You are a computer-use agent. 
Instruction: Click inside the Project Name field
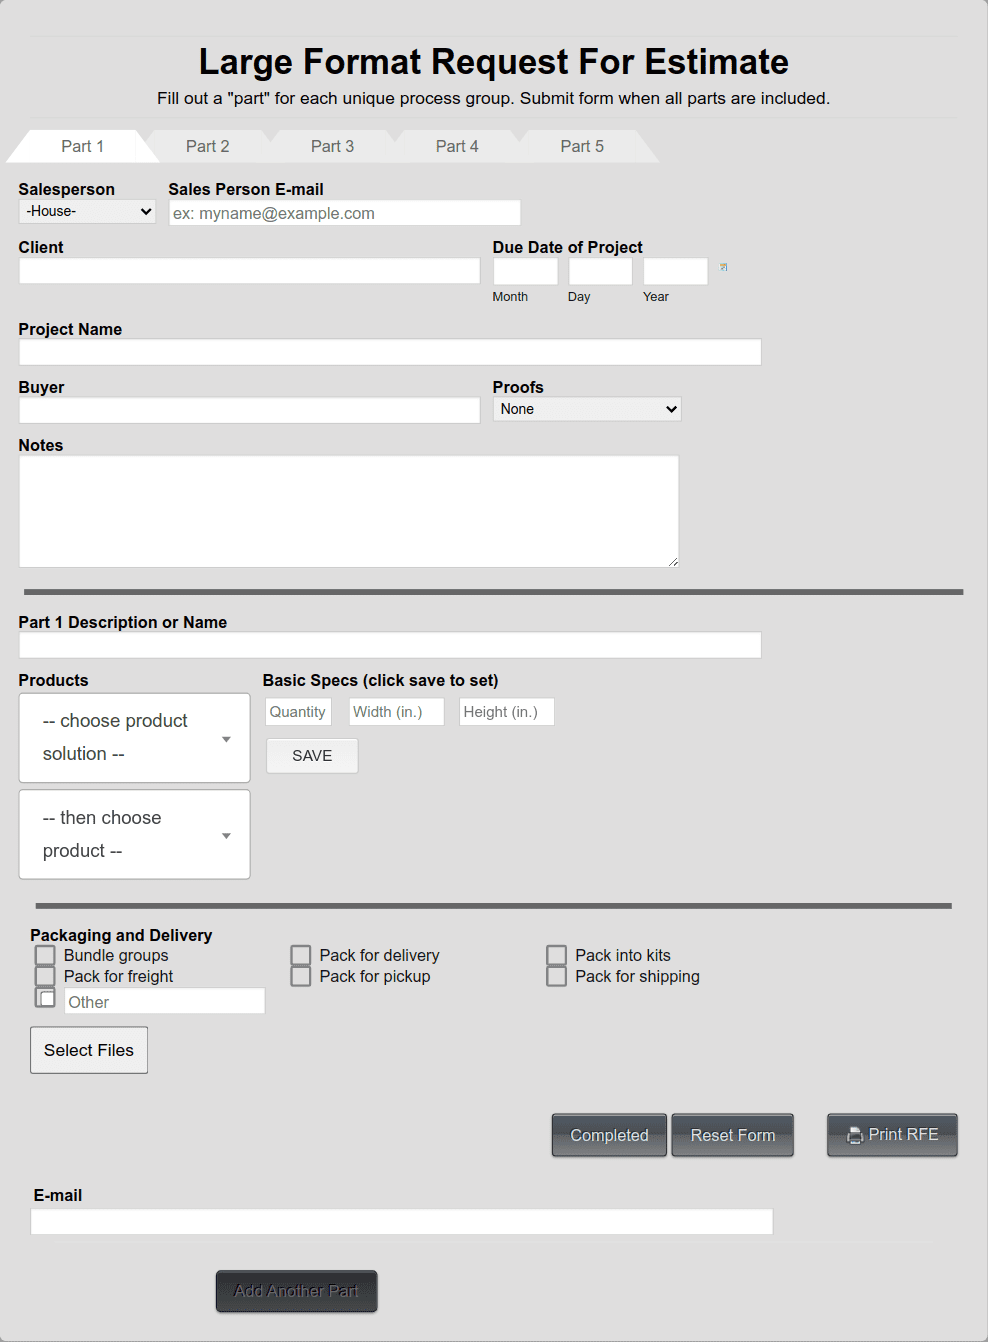pos(389,351)
